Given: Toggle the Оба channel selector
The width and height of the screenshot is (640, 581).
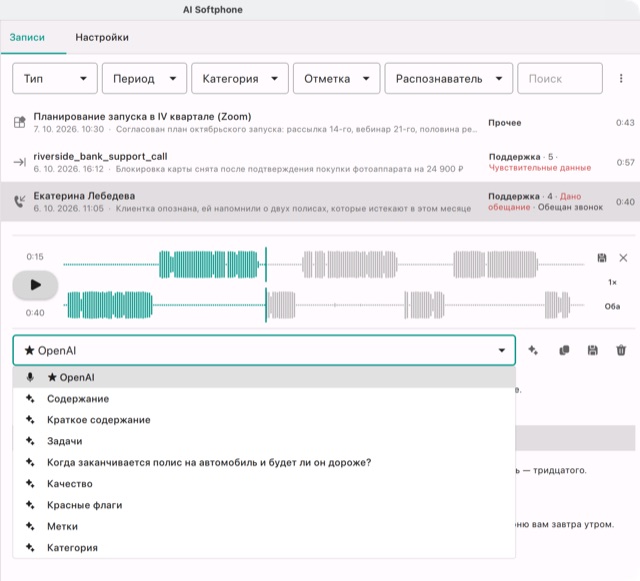Looking at the screenshot, I should [x=612, y=306].
